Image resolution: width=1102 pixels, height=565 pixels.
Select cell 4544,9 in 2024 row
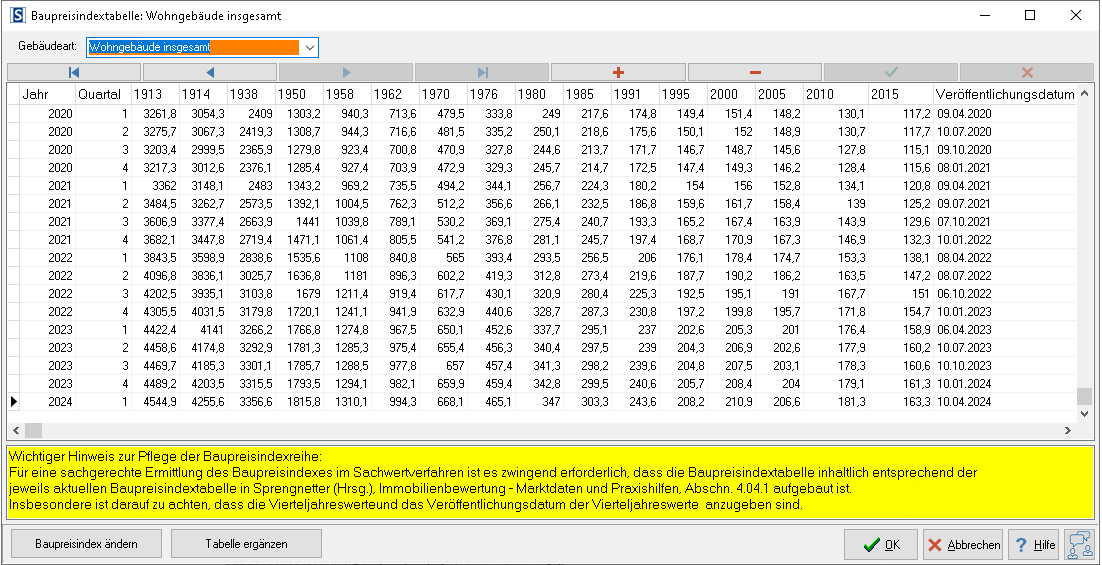click(x=155, y=402)
